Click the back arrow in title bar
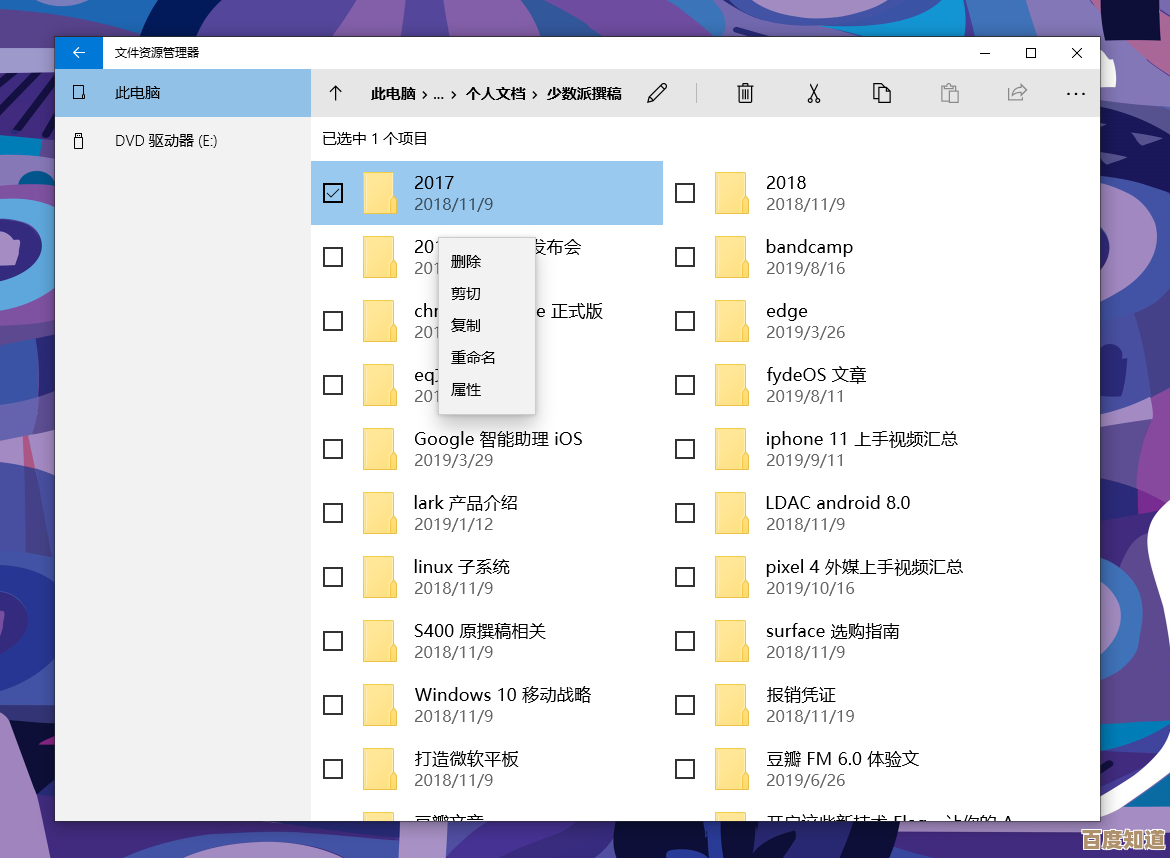 (x=79, y=53)
